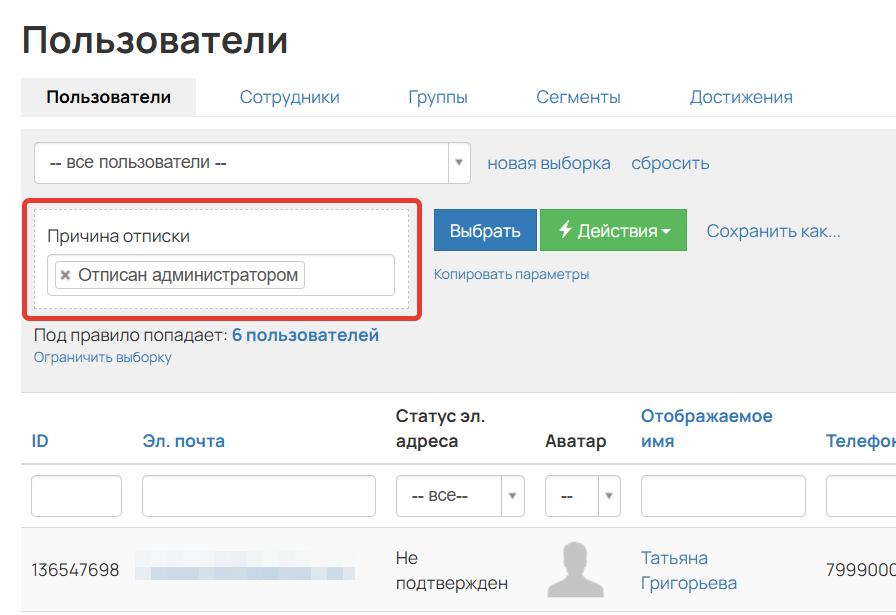The width and height of the screenshot is (896, 615).
Task: Open the Группы tab
Action: tap(438, 97)
